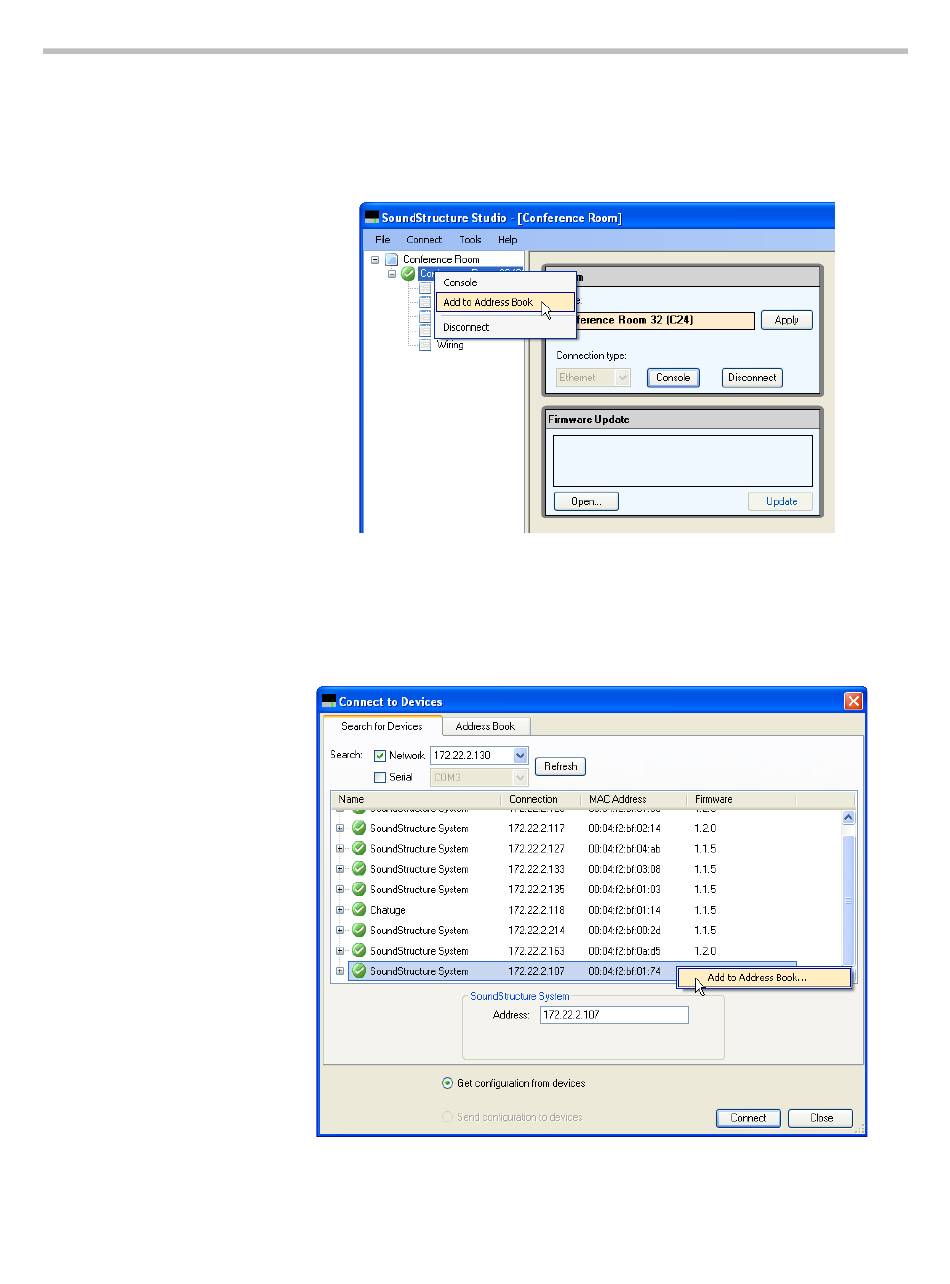Screen dimensions: 950x1284
Task: Click the device list vertical scrollbar thumb
Action: point(849,902)
